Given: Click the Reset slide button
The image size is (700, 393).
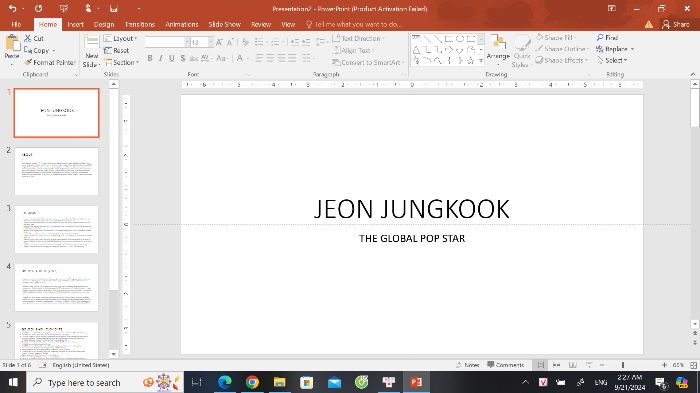Looking at the screenshot, I should coord(117,50).
